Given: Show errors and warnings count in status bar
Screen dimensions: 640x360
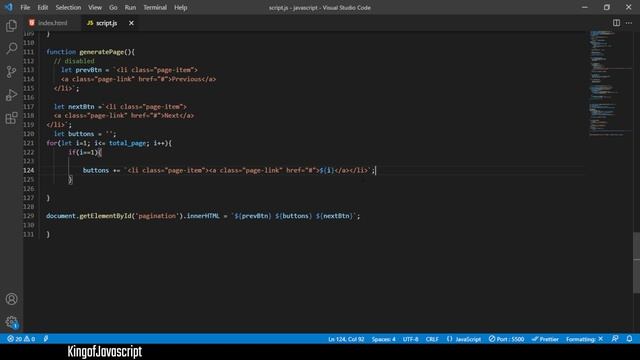Looking at the screenshot, I should [x=21, y=339].
